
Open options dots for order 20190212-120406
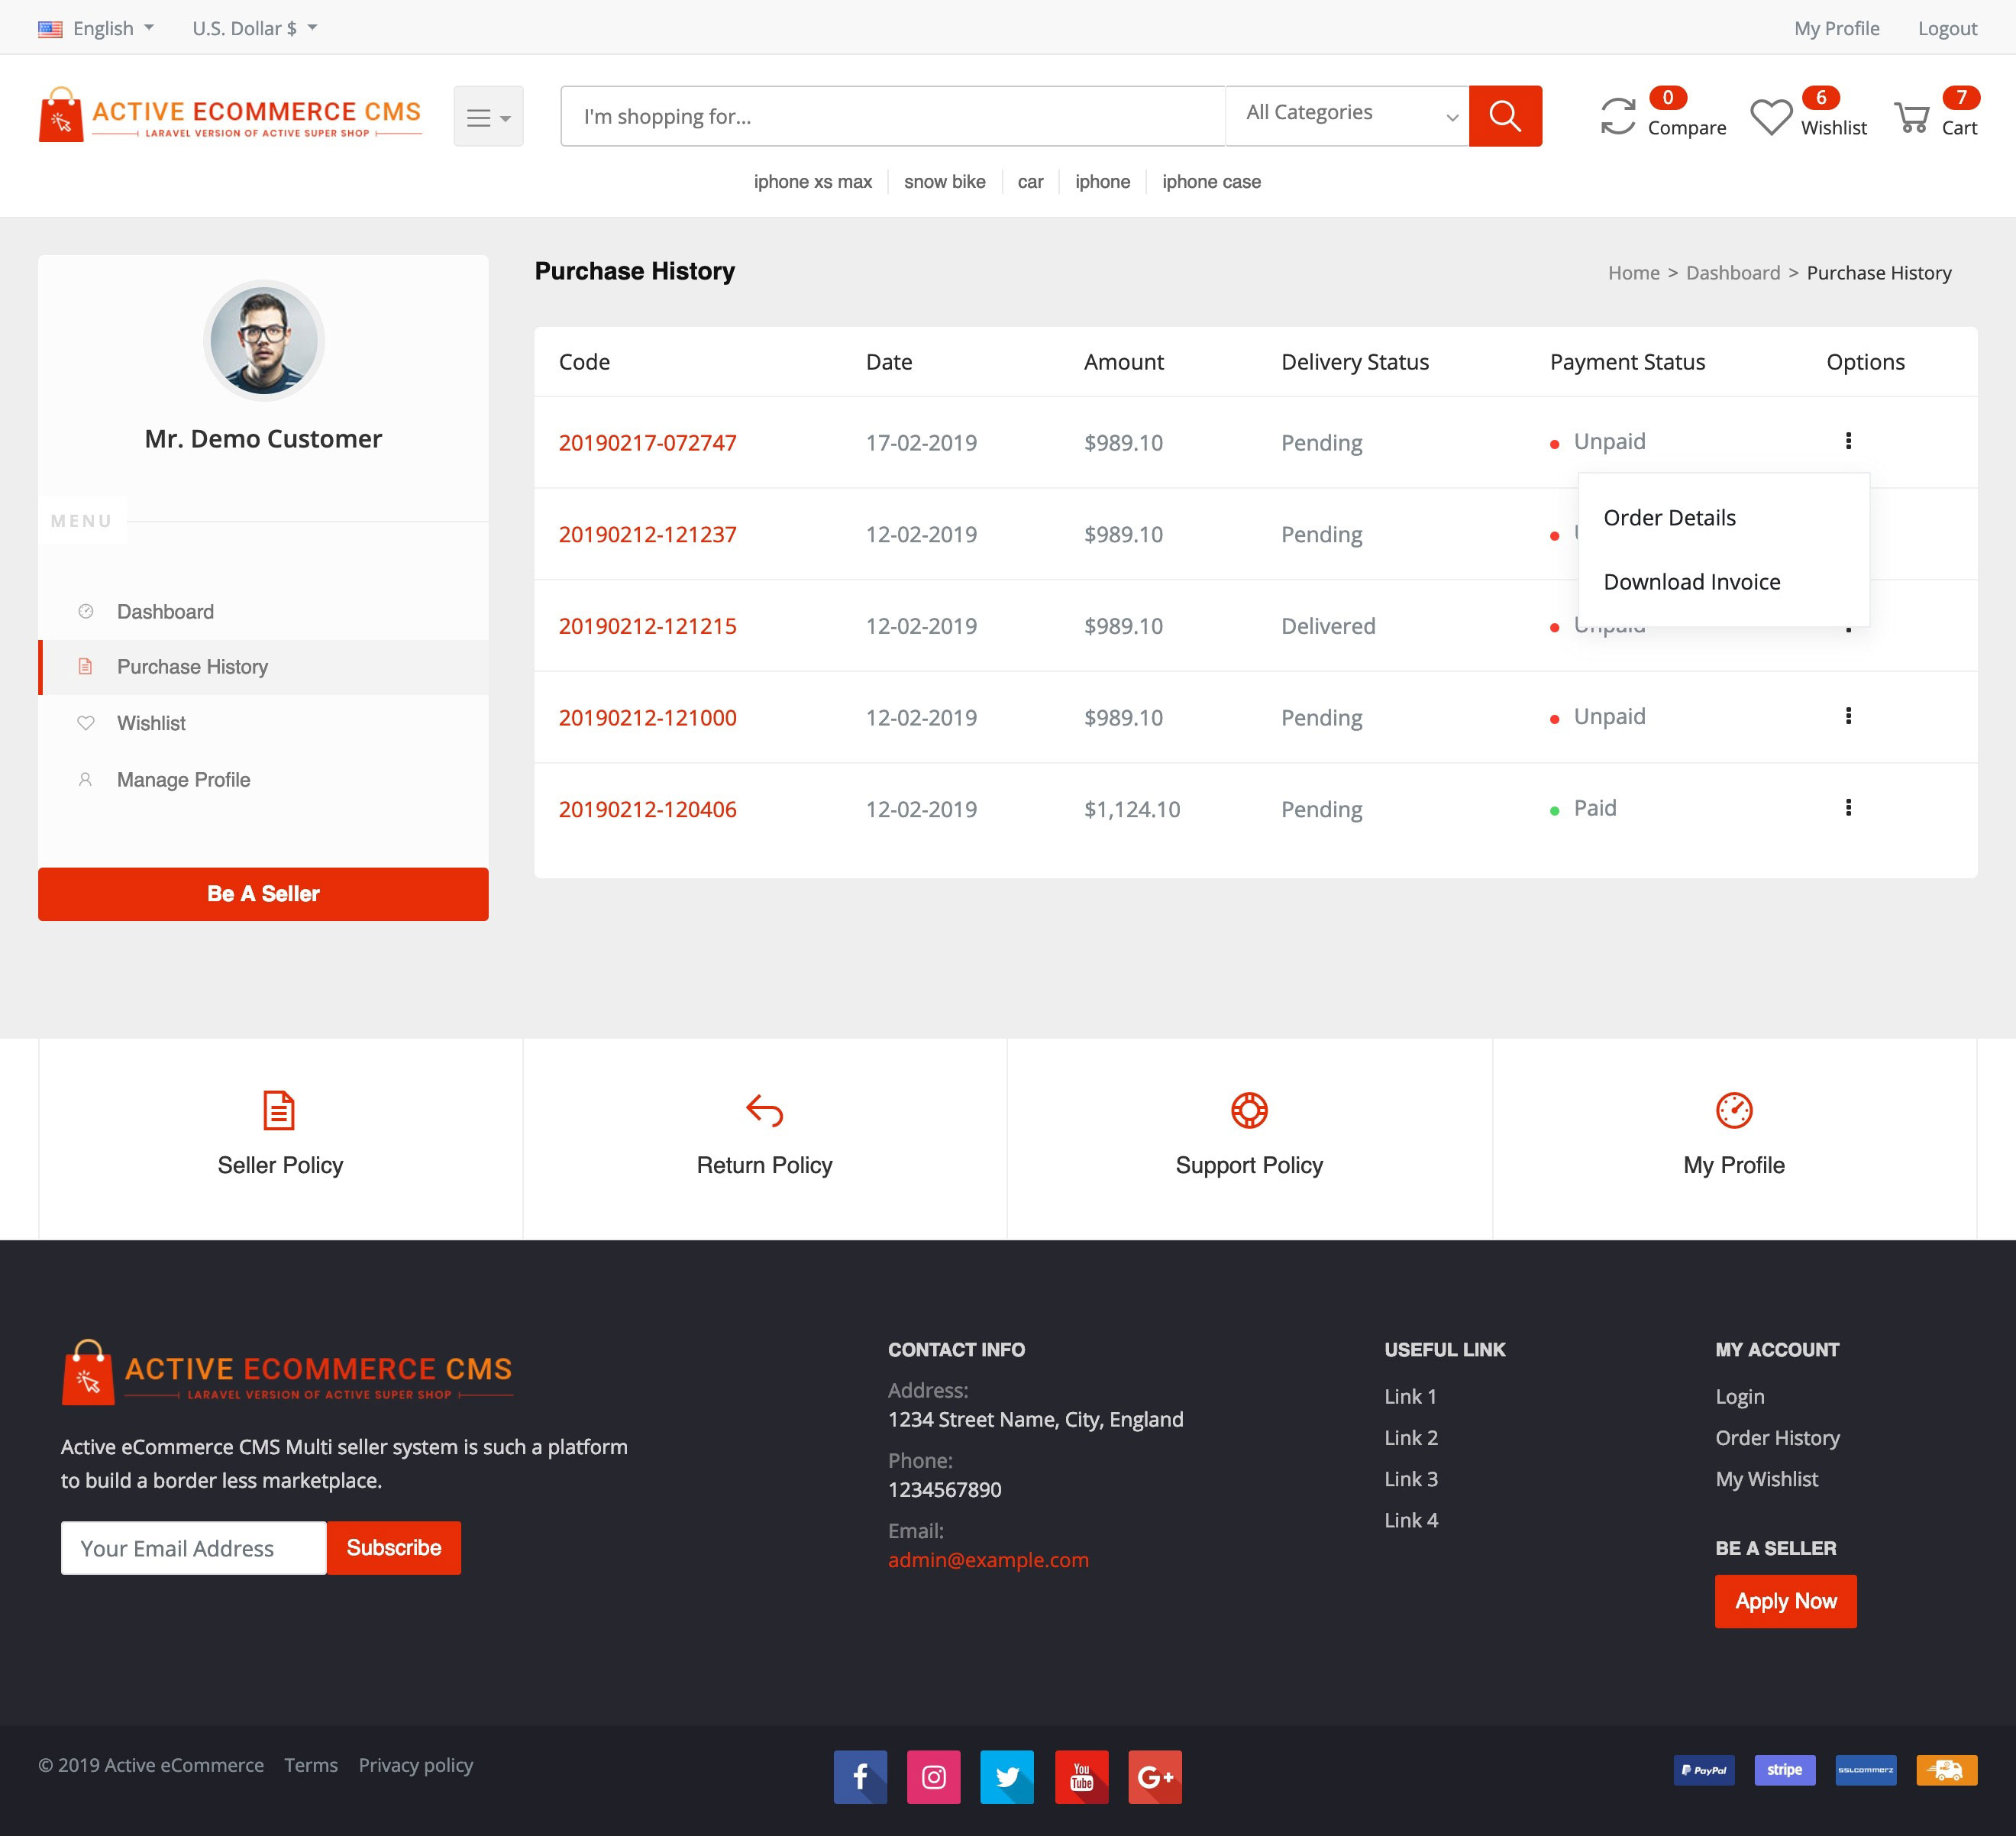(x=1848, y=808)
